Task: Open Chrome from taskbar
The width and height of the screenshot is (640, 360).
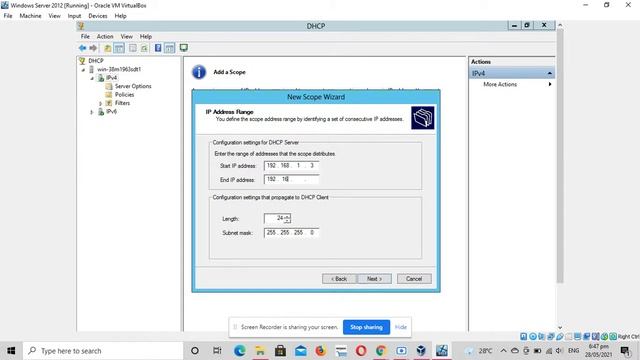Action: tap(381, 351)
